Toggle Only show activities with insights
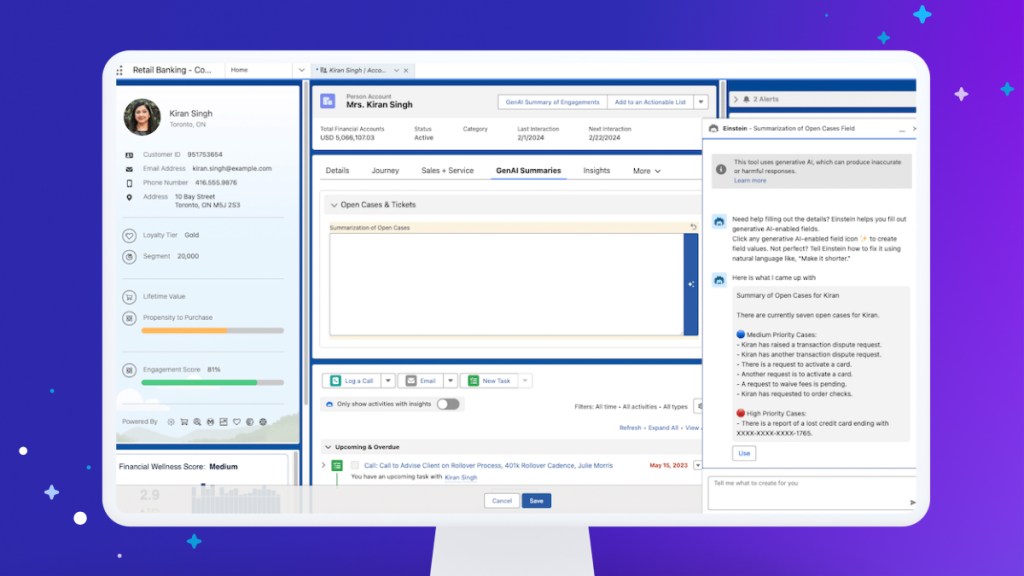Image resolution: width=1024 pixels, height=576 pixels. 448,404
